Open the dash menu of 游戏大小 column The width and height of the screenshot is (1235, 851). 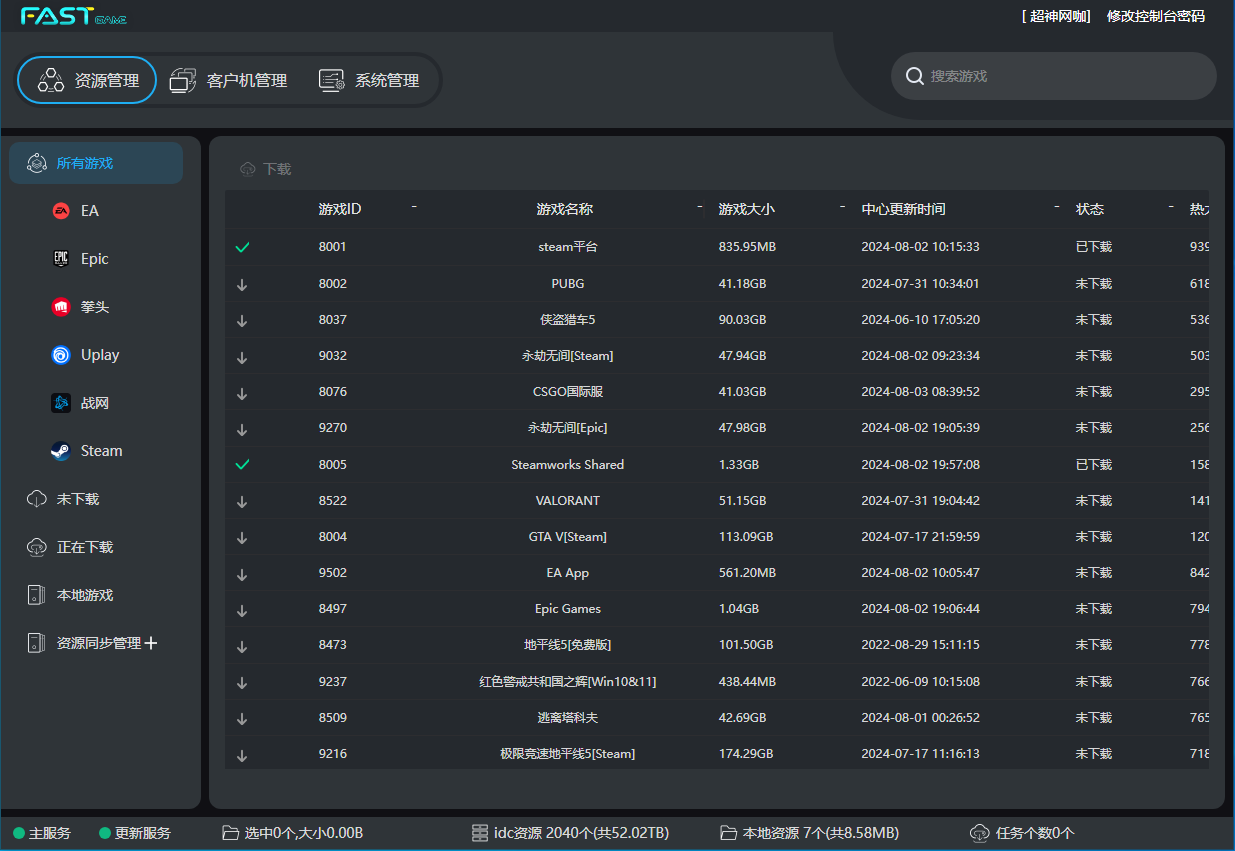pyautogui.click(x=843, y=207)
